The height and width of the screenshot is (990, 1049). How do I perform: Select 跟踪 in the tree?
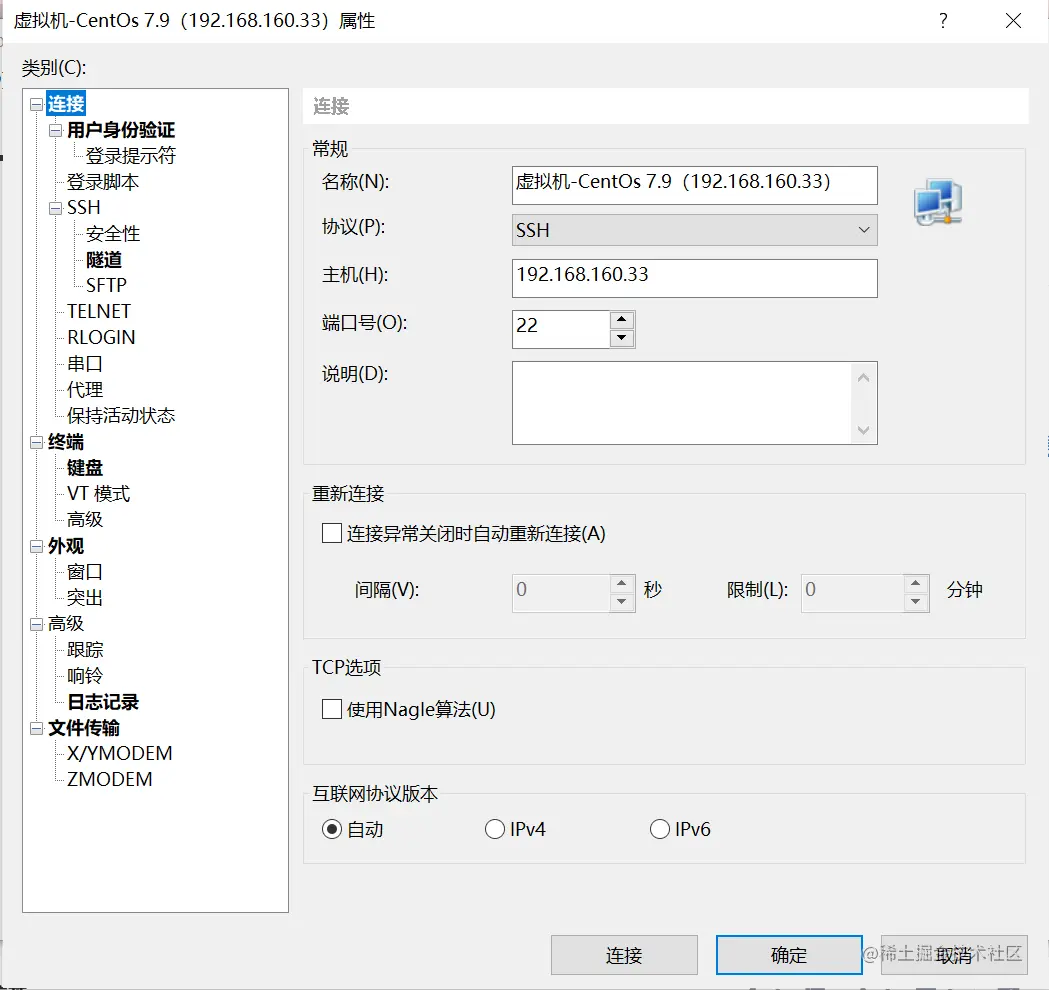pyautogui.click(x=85, y=650)
